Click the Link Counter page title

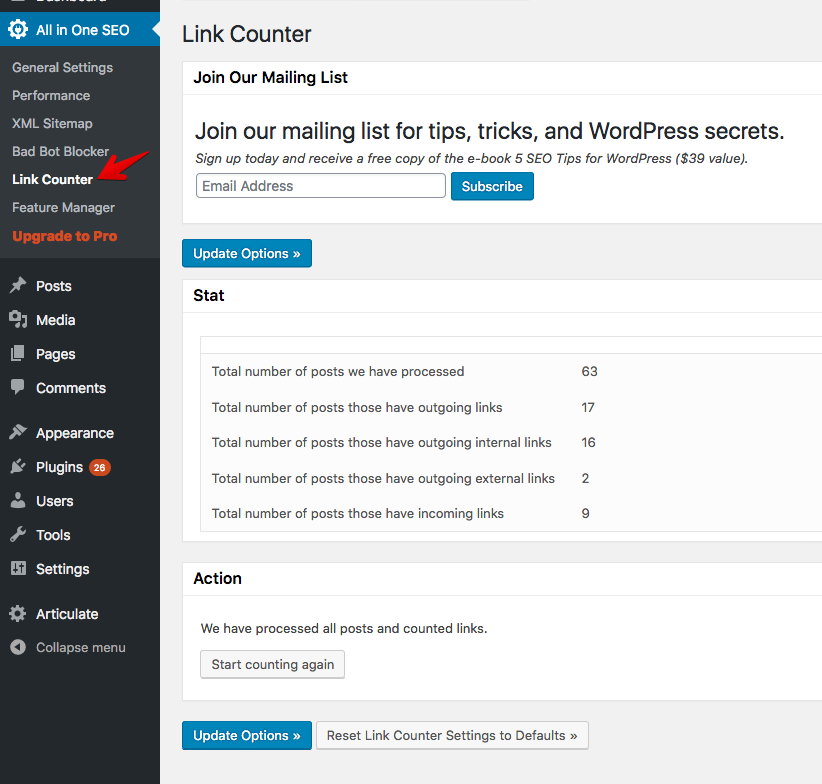(x=246, y=34)
